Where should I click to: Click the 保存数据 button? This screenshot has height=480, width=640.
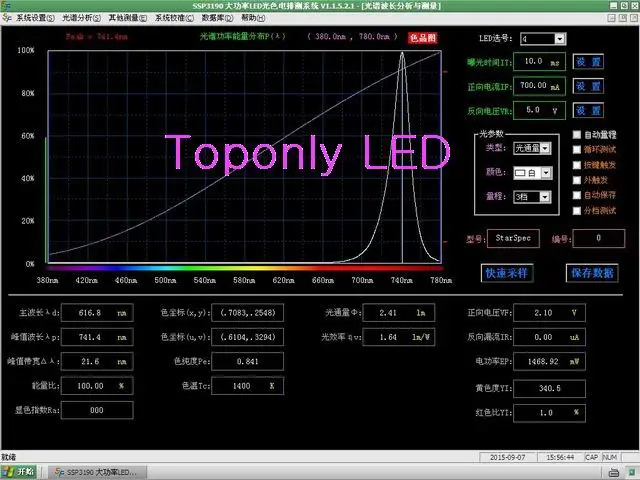pos(592,273)
